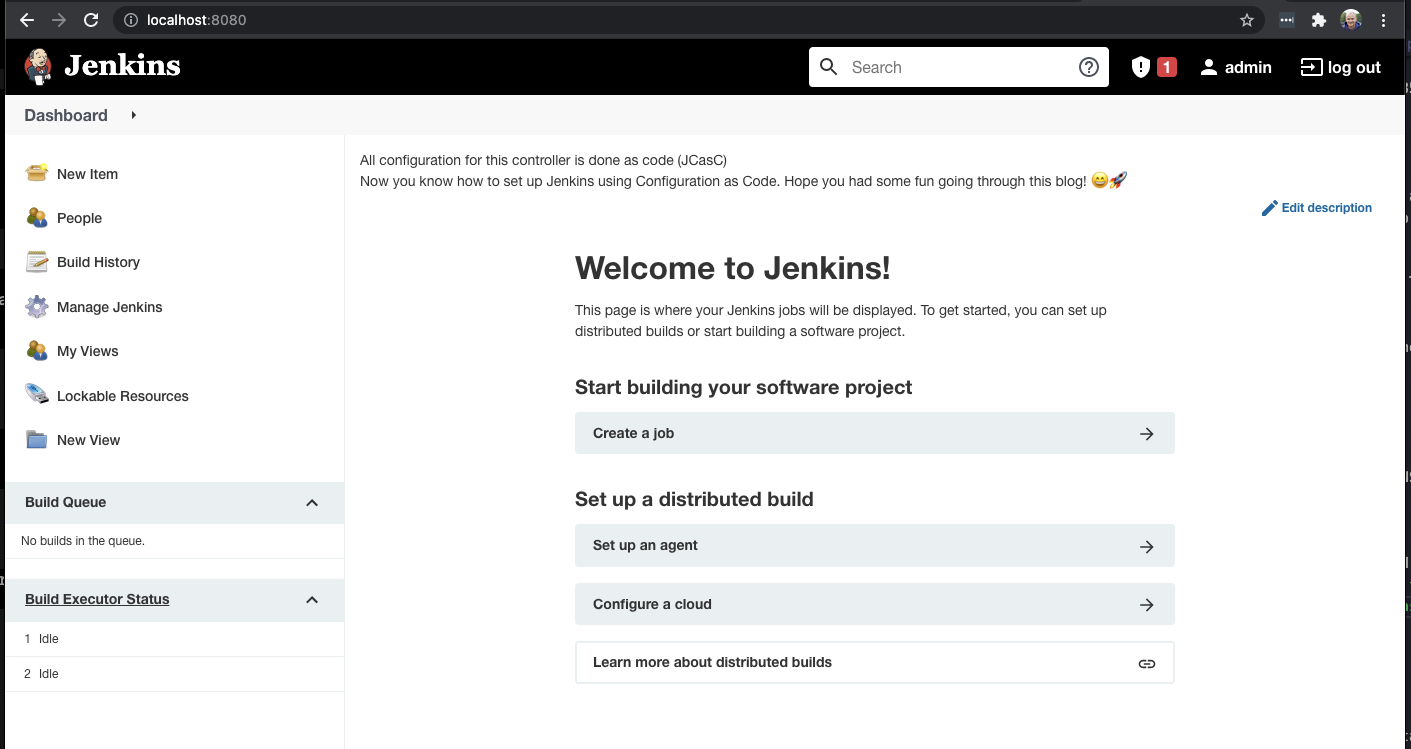Open the Manage Jenkins label
The image size is (1411, 749).
pyautogui.click(x=109, y=307)
